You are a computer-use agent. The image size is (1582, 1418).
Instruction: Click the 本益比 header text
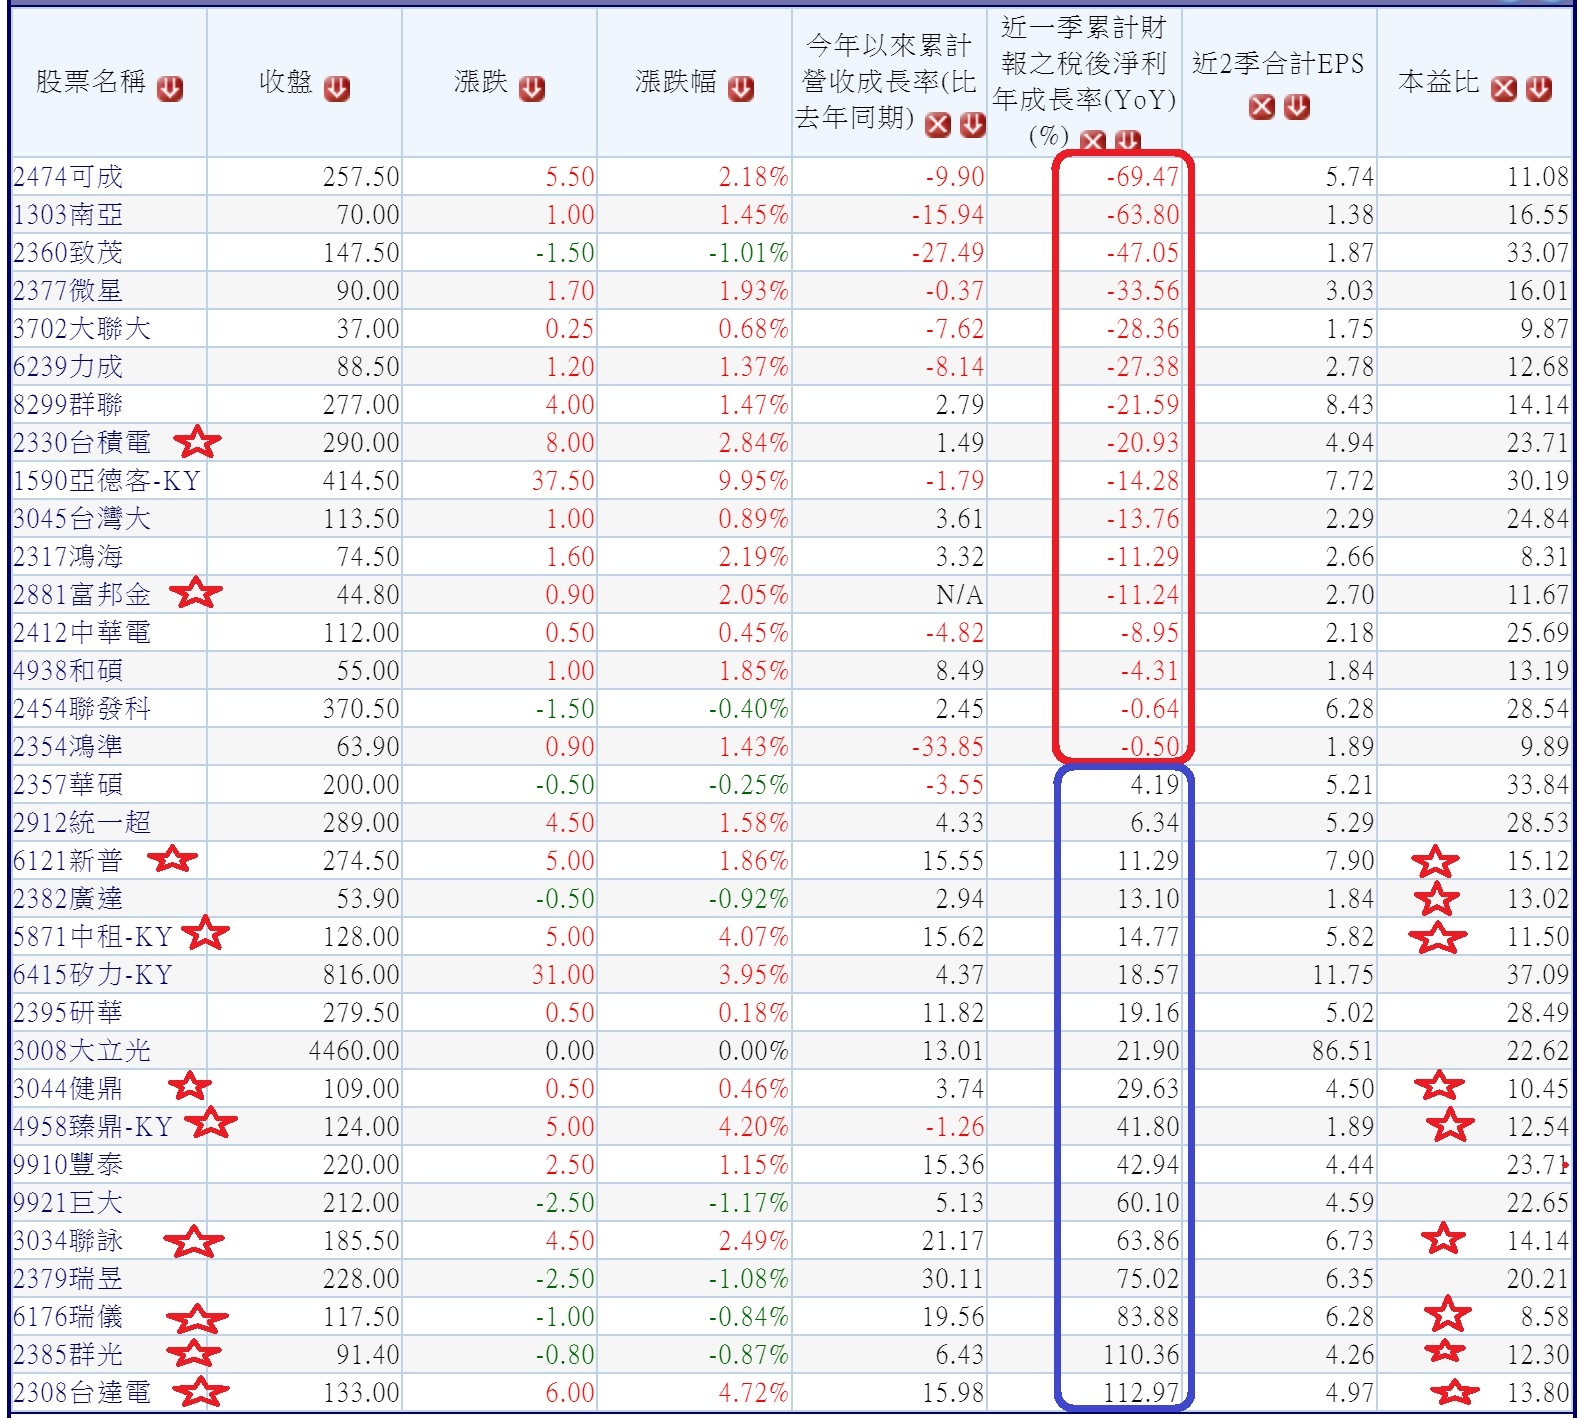(x=1439, y=82)
